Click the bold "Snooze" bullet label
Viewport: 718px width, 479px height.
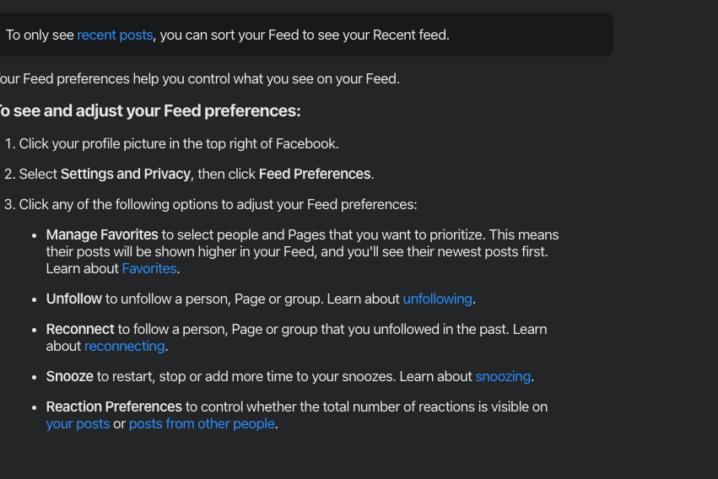click(70, 376)
